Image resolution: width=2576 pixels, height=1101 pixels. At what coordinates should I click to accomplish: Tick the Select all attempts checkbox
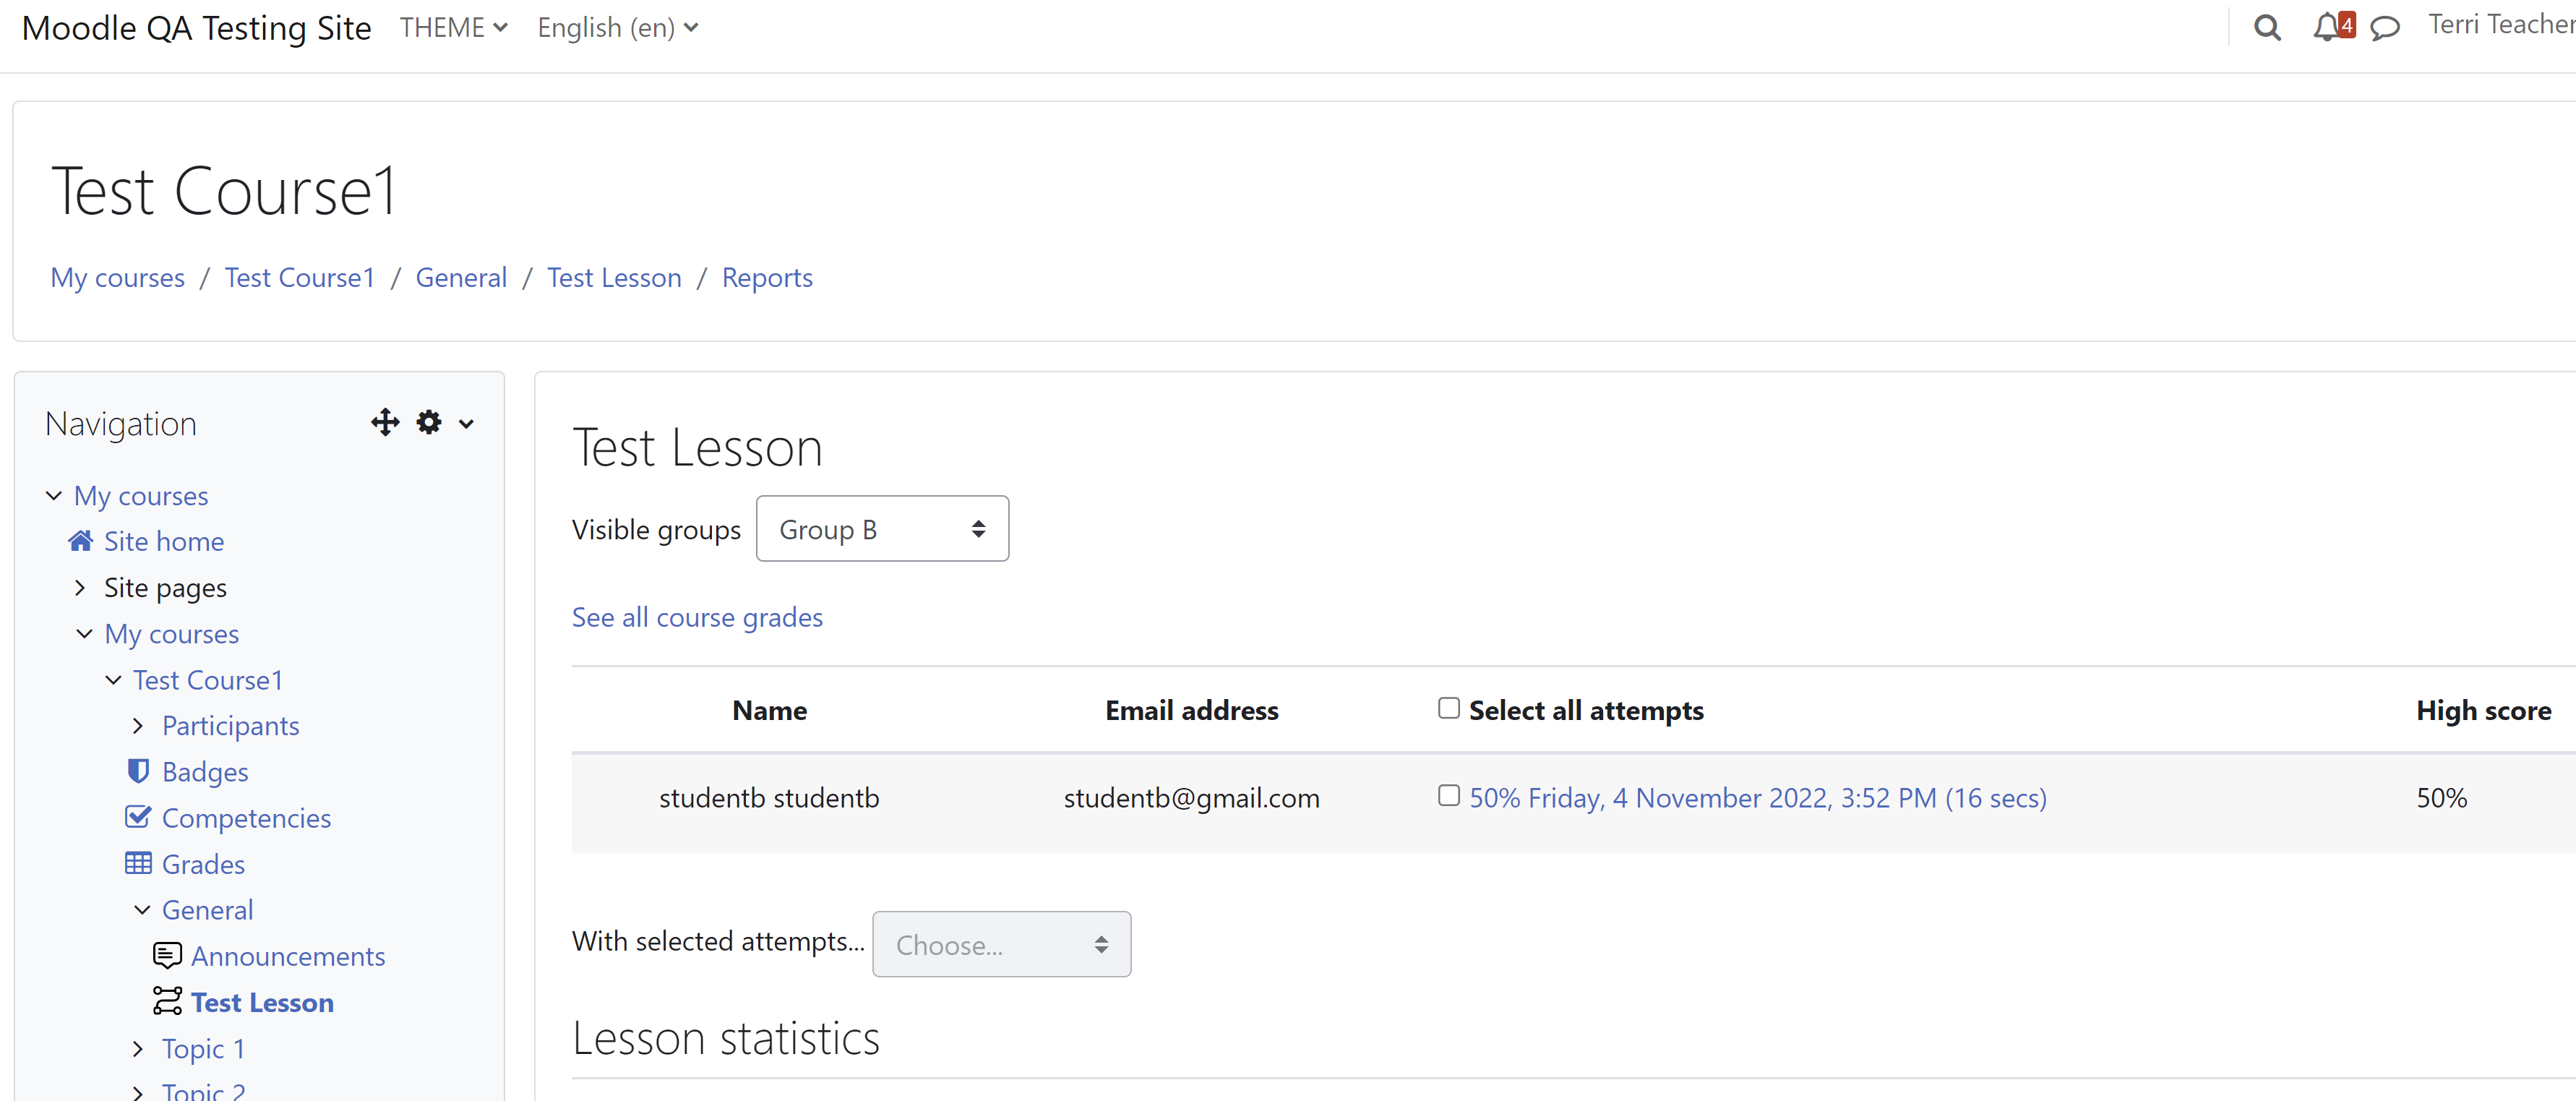(1448, 708)
